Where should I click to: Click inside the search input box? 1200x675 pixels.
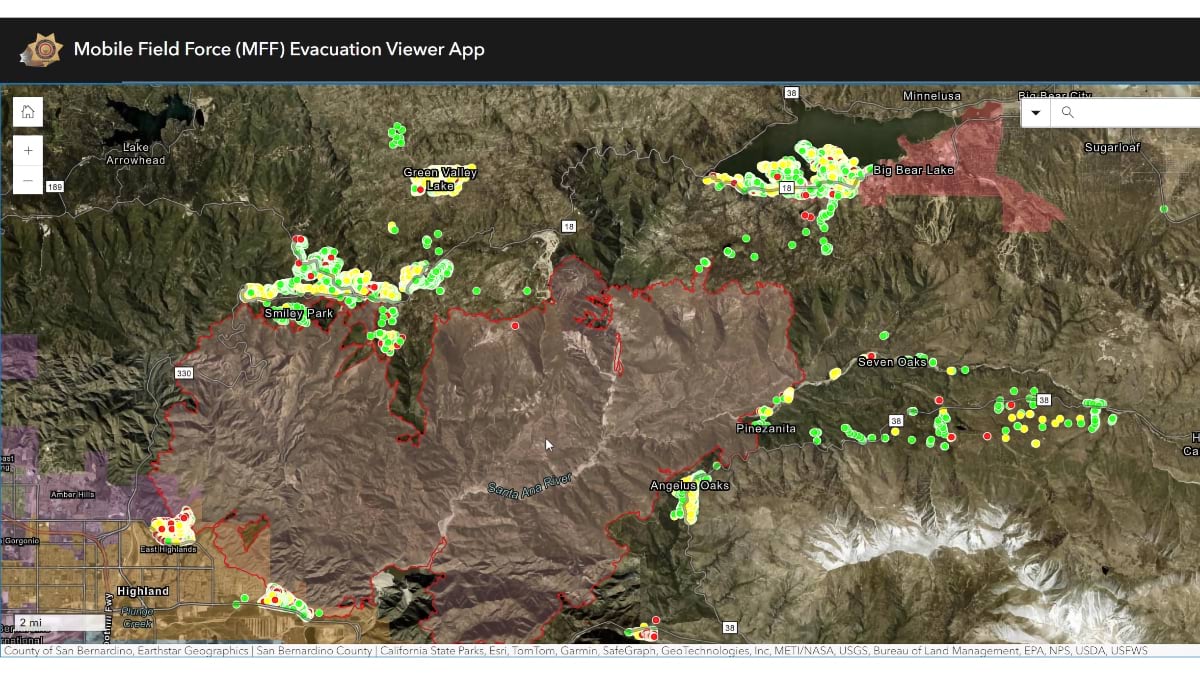tap(1130, 112)
